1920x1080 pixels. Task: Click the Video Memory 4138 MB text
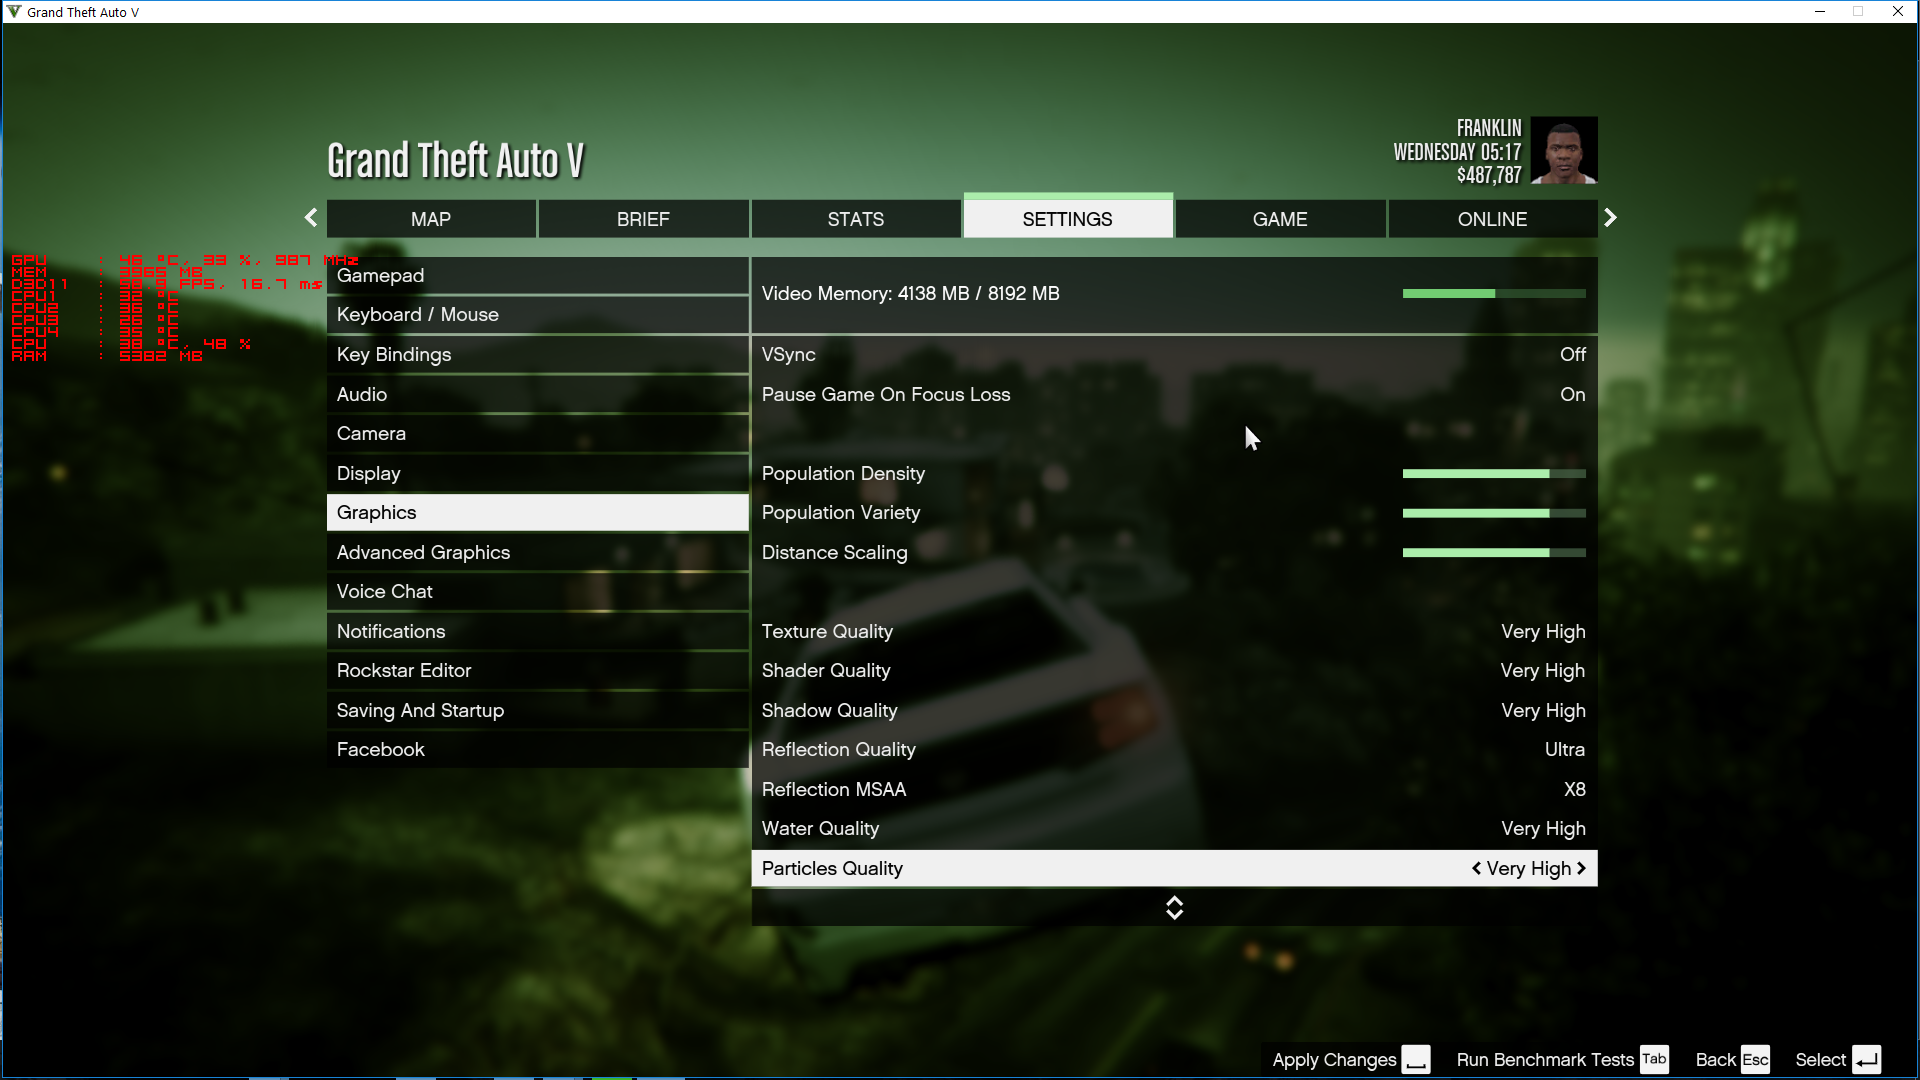pos(911,294)
